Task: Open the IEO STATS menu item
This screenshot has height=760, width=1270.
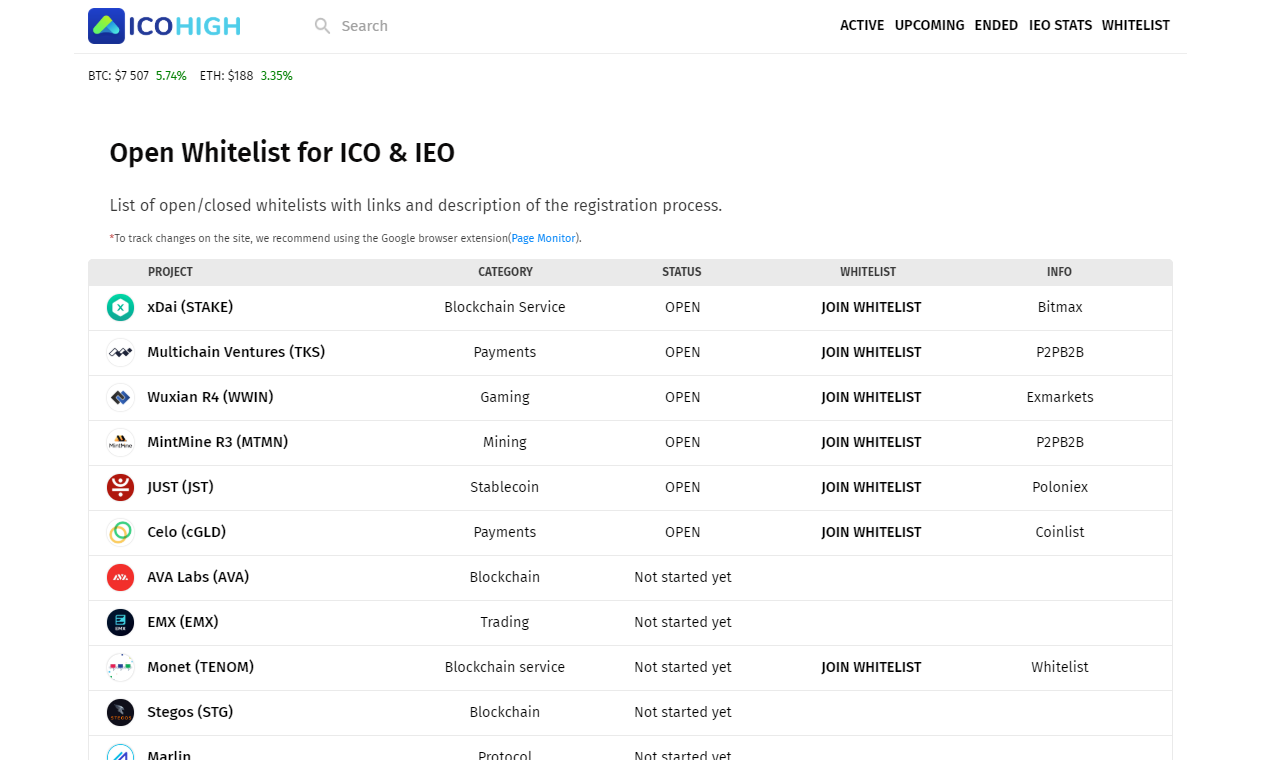Action: [1061, 26]
